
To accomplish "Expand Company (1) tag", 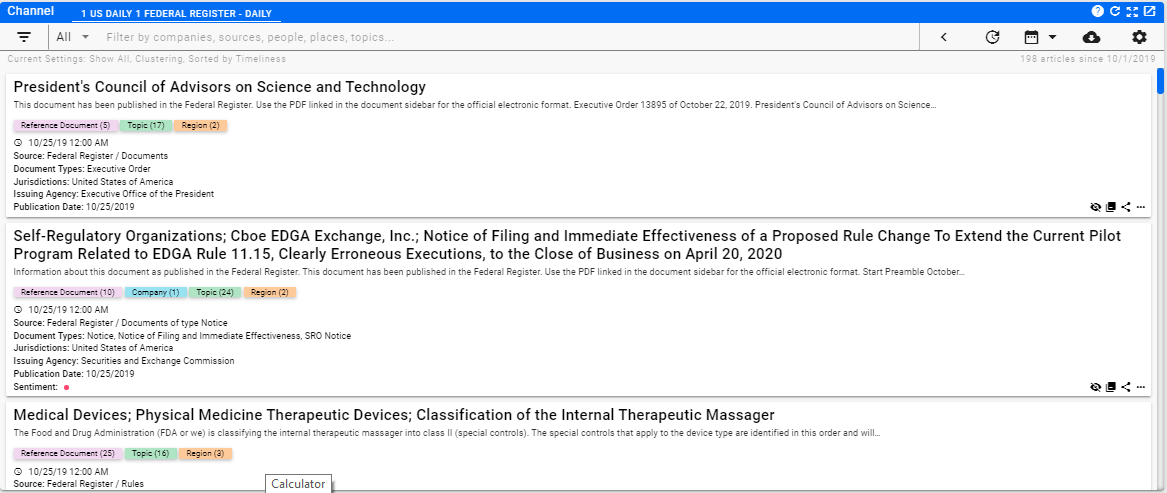I will coord(156,293).
